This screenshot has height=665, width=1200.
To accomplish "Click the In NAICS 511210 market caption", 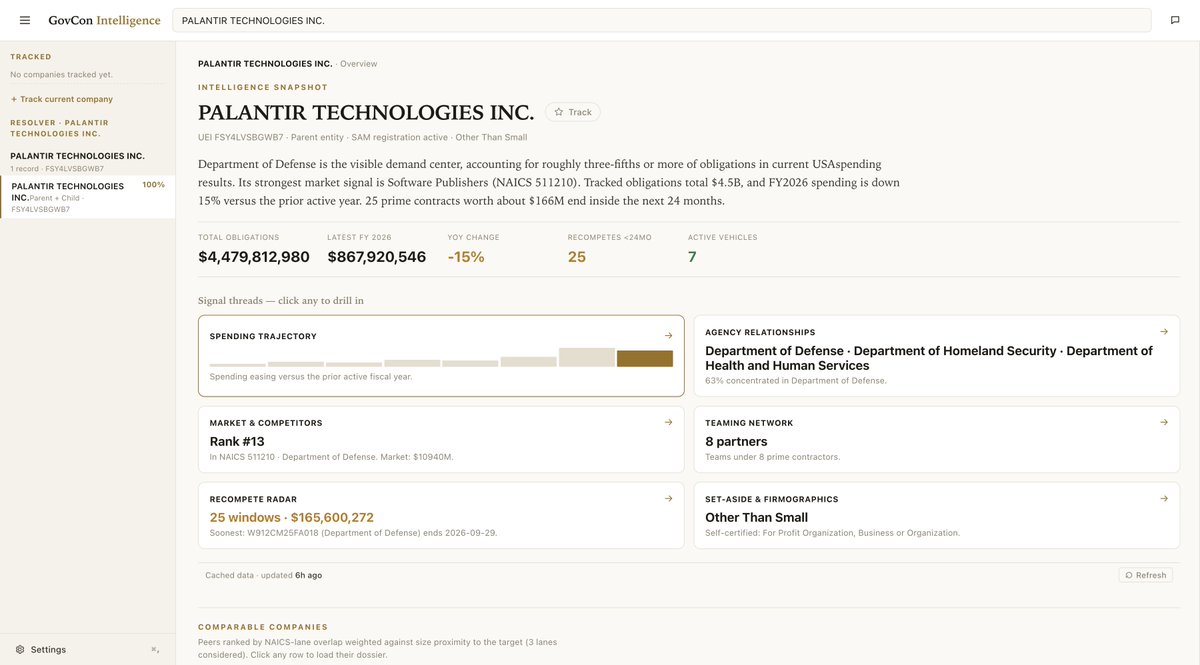I will click(x=332, y=457).
